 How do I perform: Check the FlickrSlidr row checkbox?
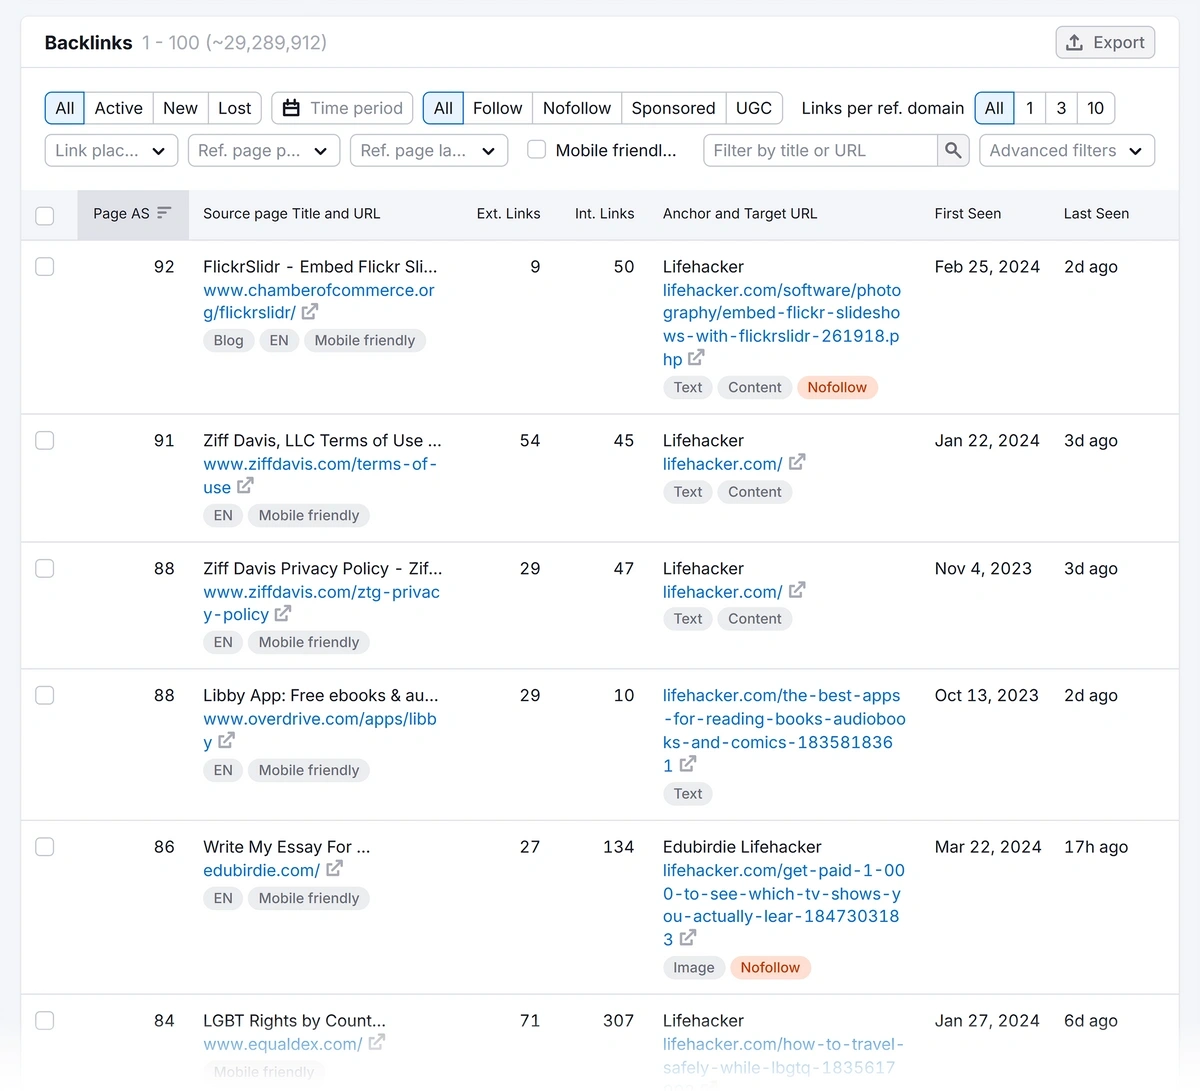pyautogui.click(x=45, y=267)
